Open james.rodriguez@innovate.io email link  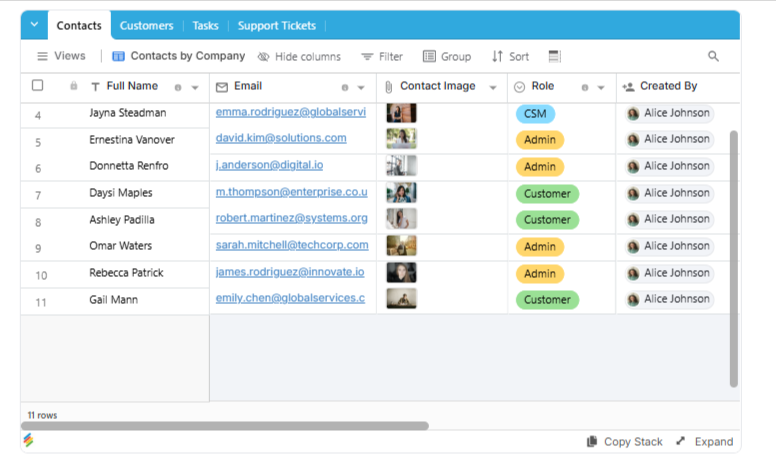click(x=290, y=272)
